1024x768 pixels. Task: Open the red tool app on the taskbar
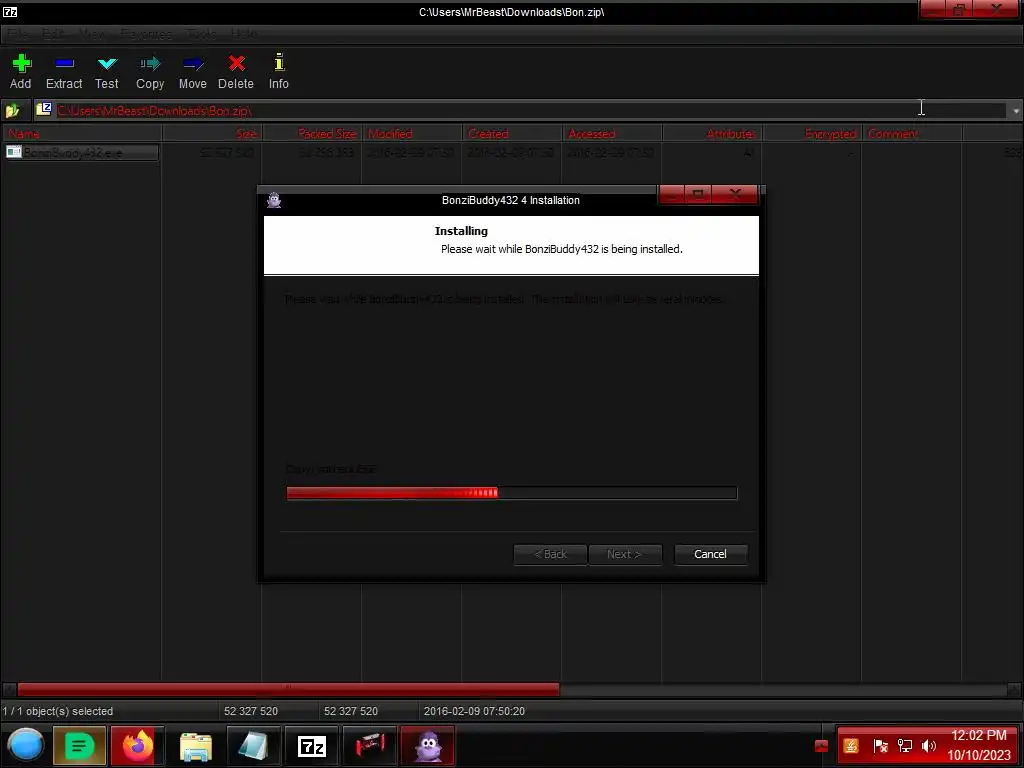(x=370, y=745)
